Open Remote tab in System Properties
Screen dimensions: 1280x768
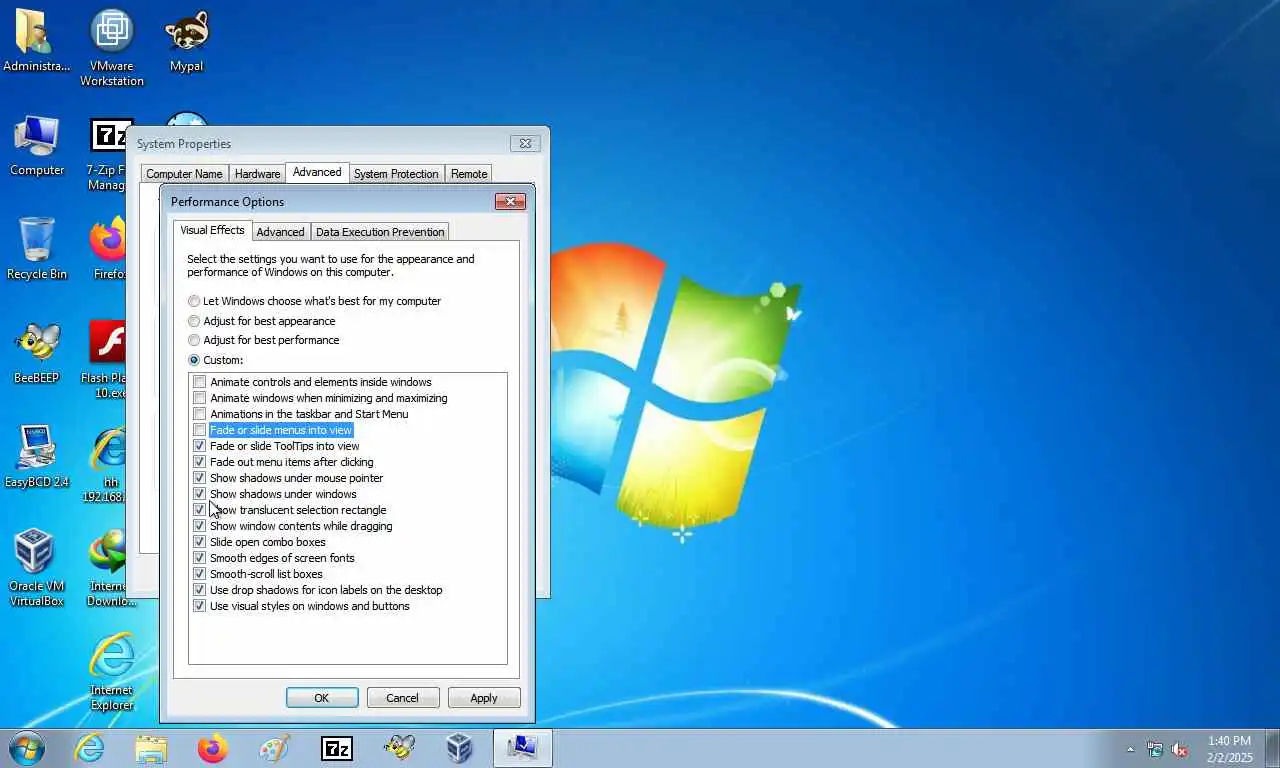[x=469, y=174]
